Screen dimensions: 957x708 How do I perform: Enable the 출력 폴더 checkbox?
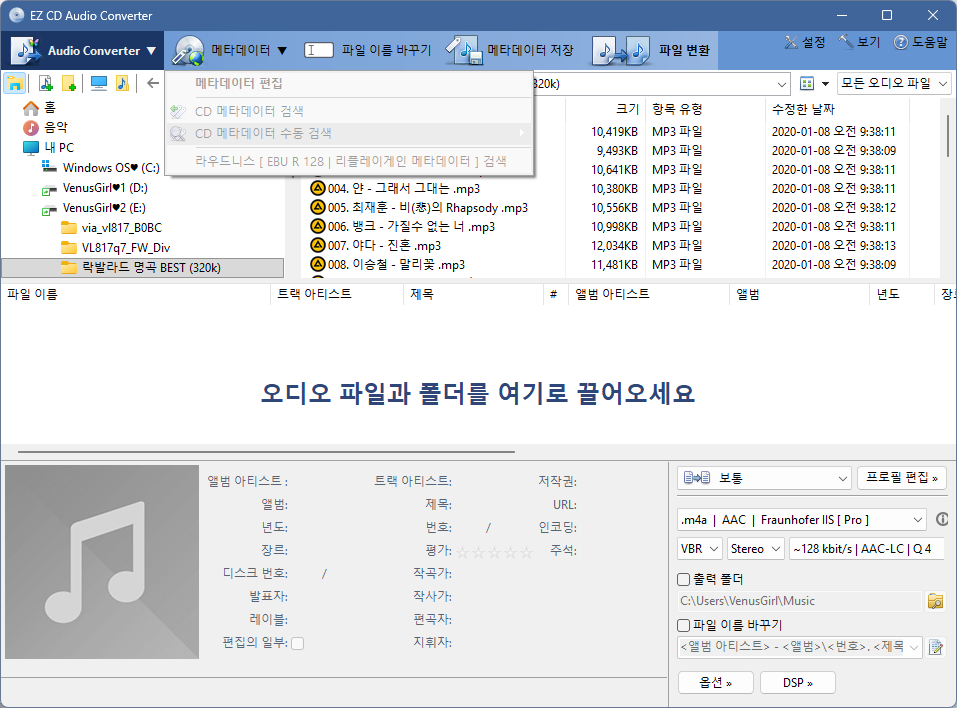pos(684,579)
